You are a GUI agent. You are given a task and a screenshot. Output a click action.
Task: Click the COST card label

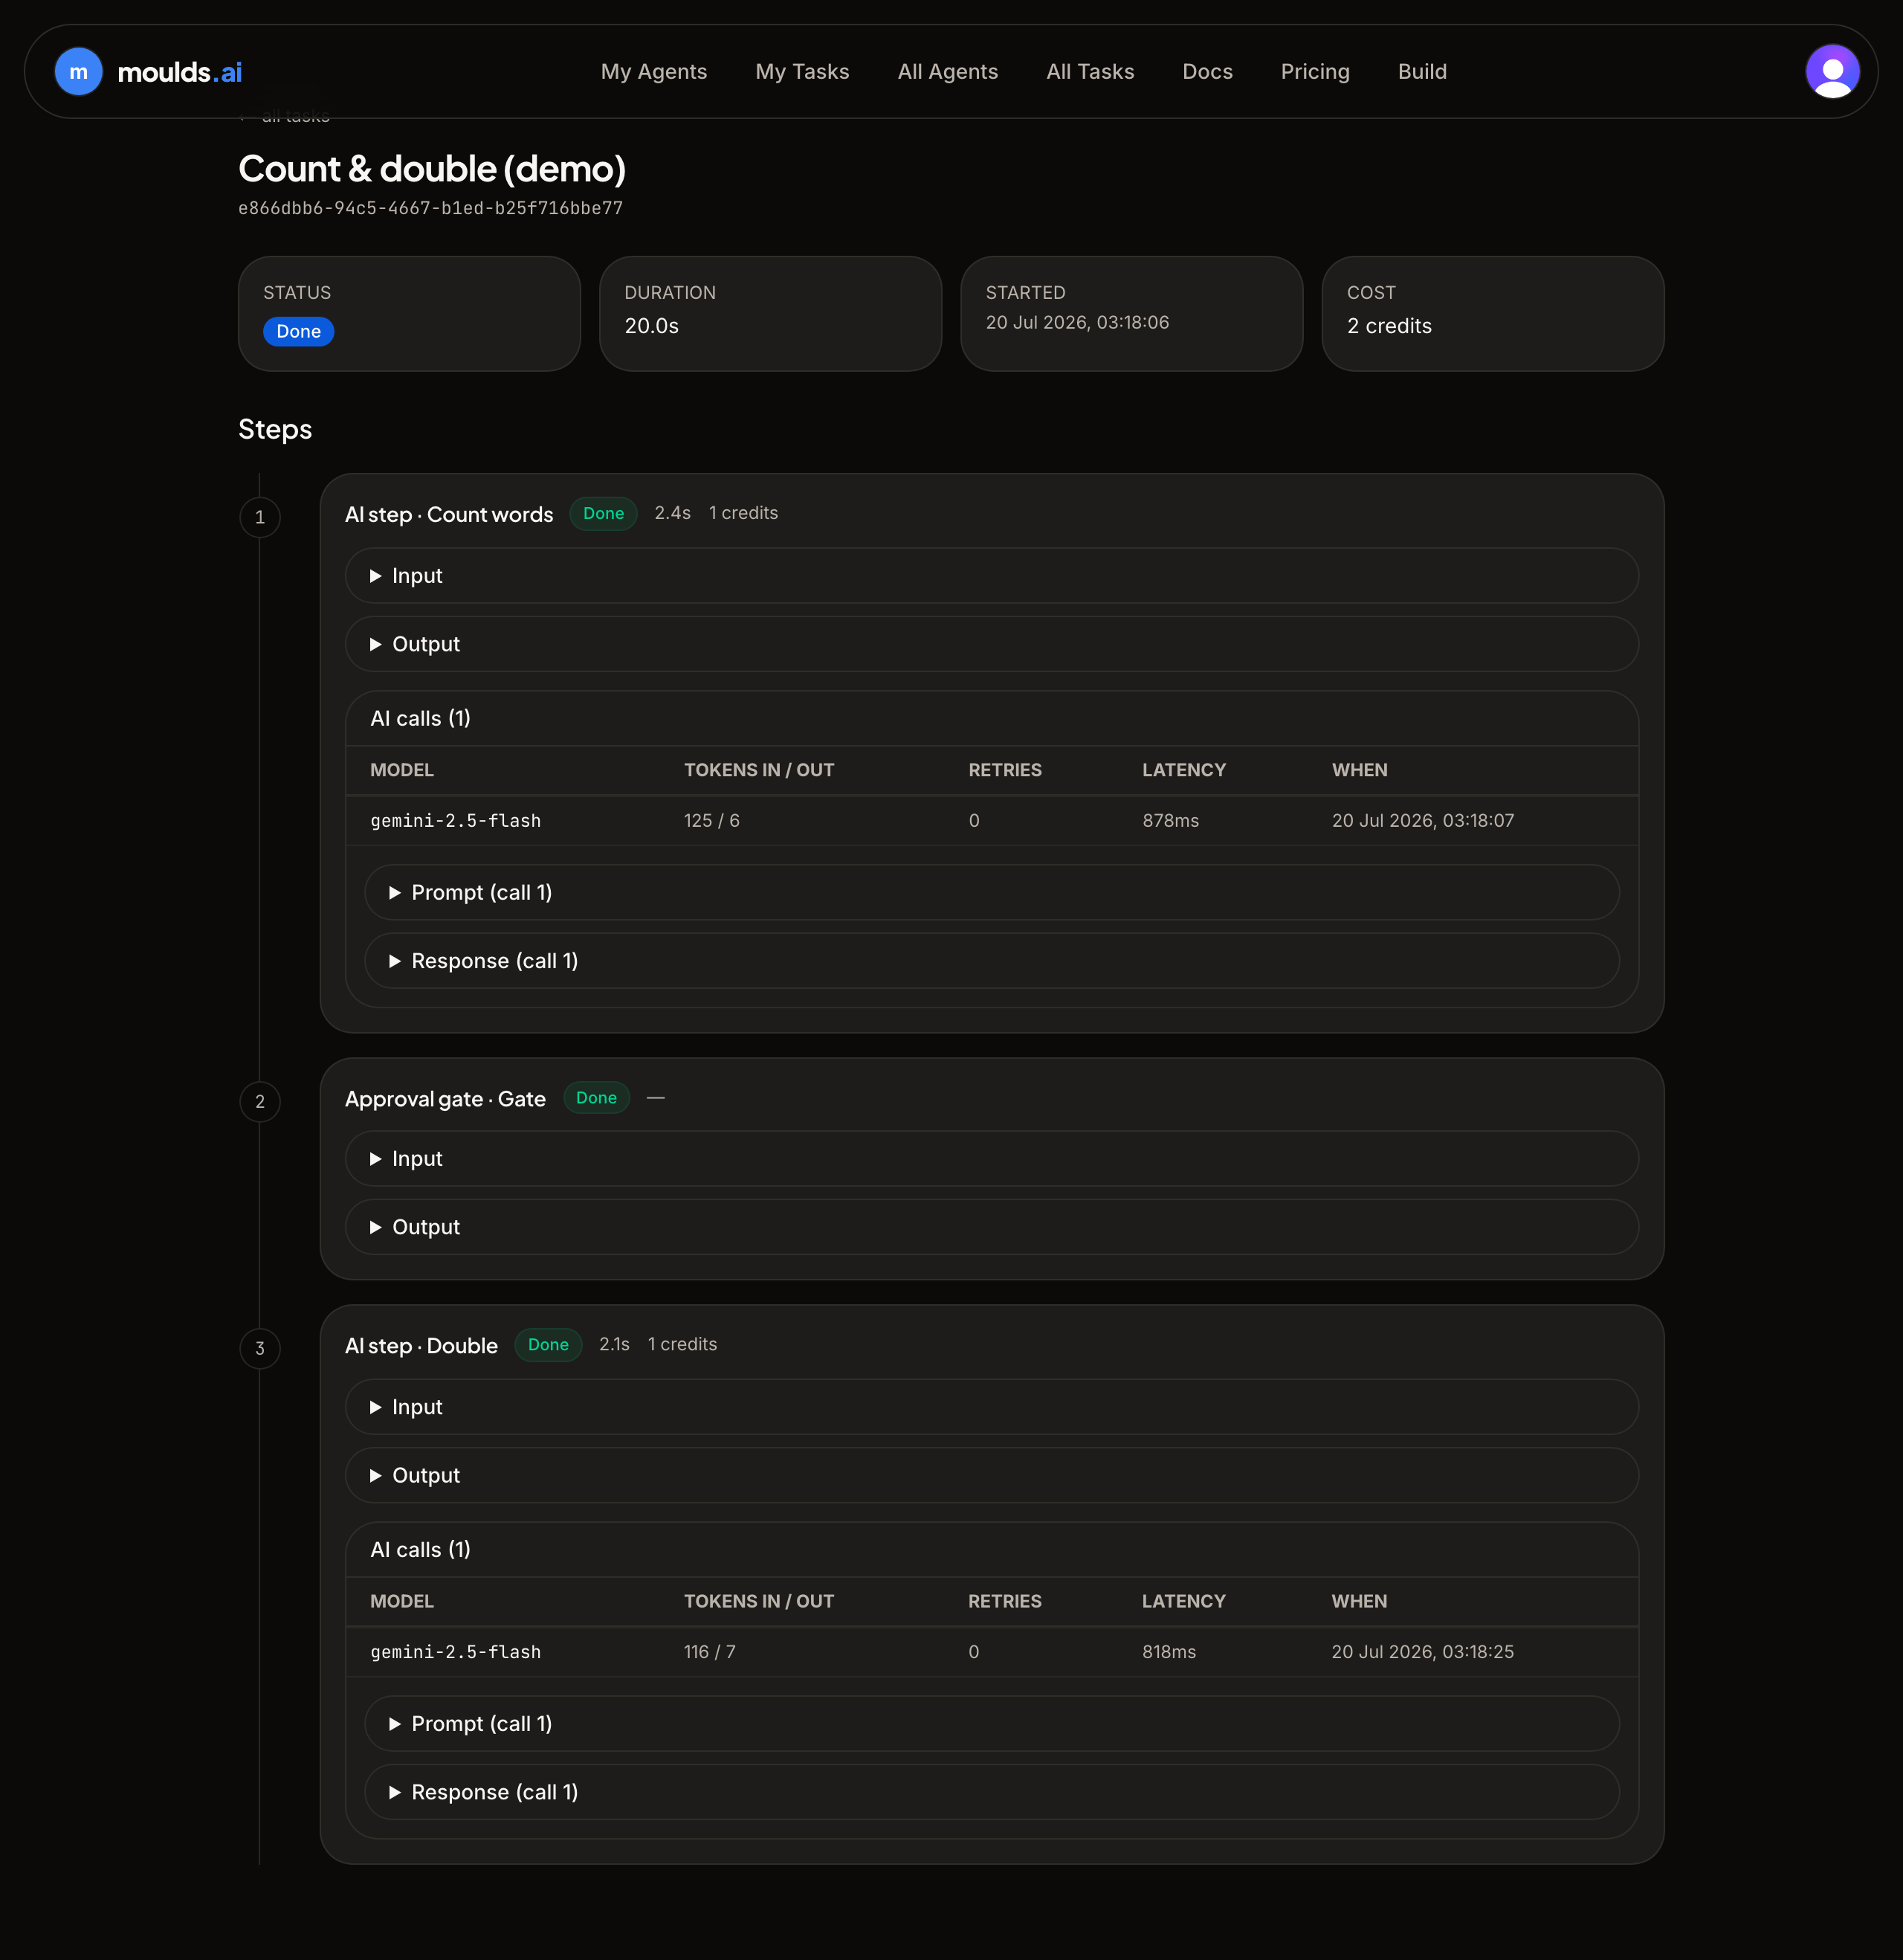[1371, 293]
